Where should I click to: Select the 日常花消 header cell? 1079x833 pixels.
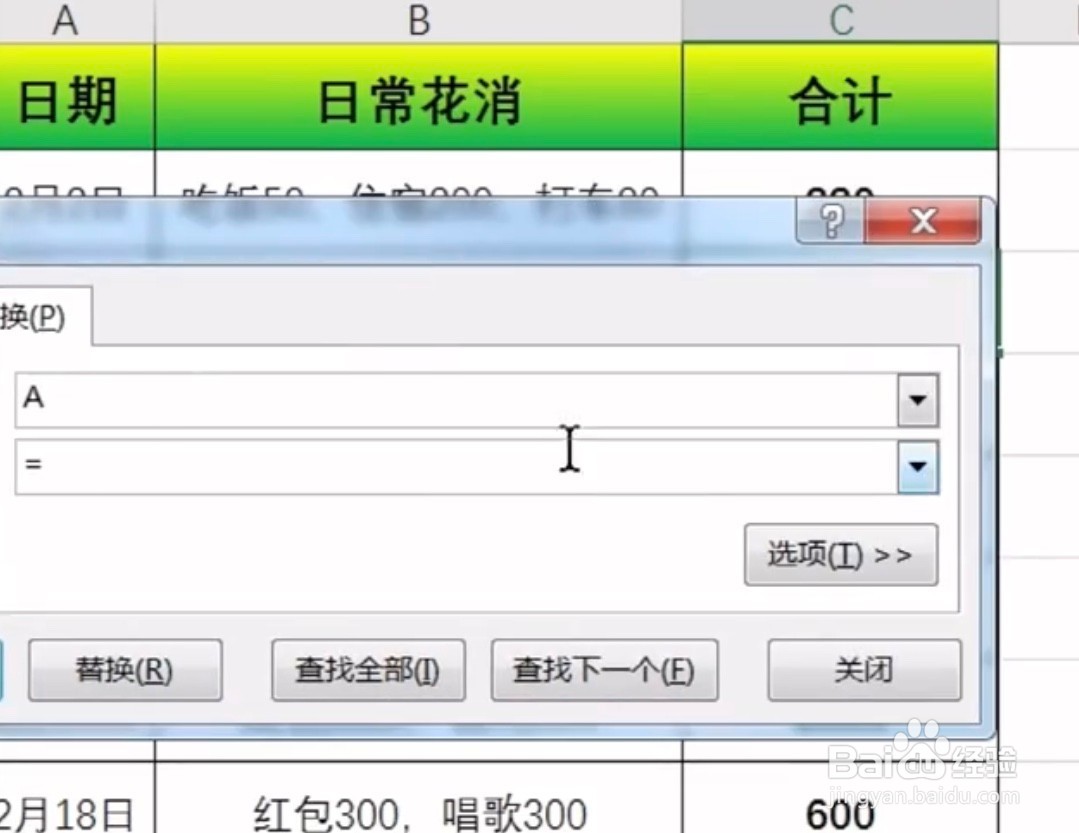(416, 97)
